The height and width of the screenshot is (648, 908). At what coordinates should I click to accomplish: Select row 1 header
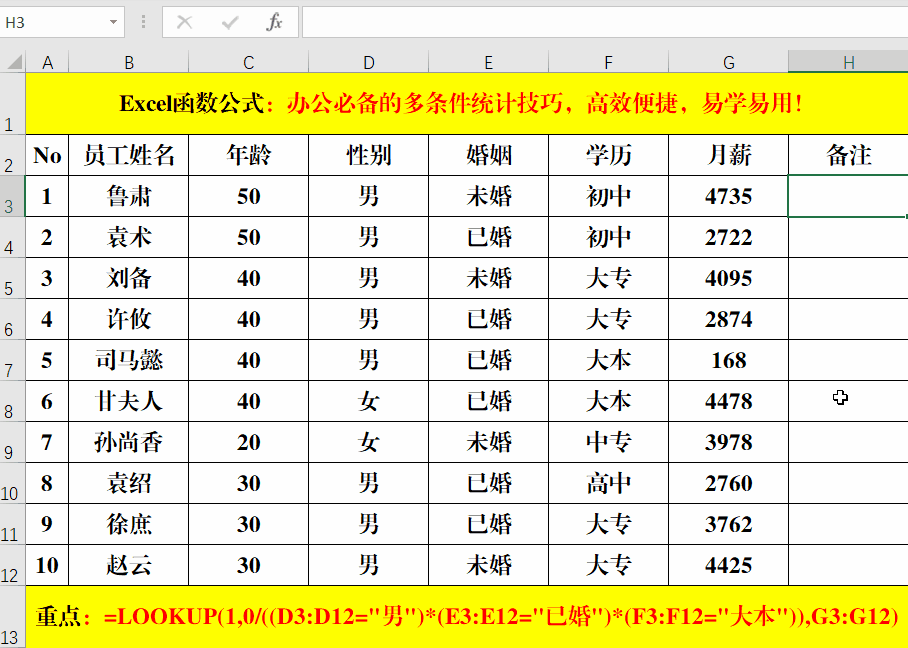pyautogui.click(x=12, y=104)
